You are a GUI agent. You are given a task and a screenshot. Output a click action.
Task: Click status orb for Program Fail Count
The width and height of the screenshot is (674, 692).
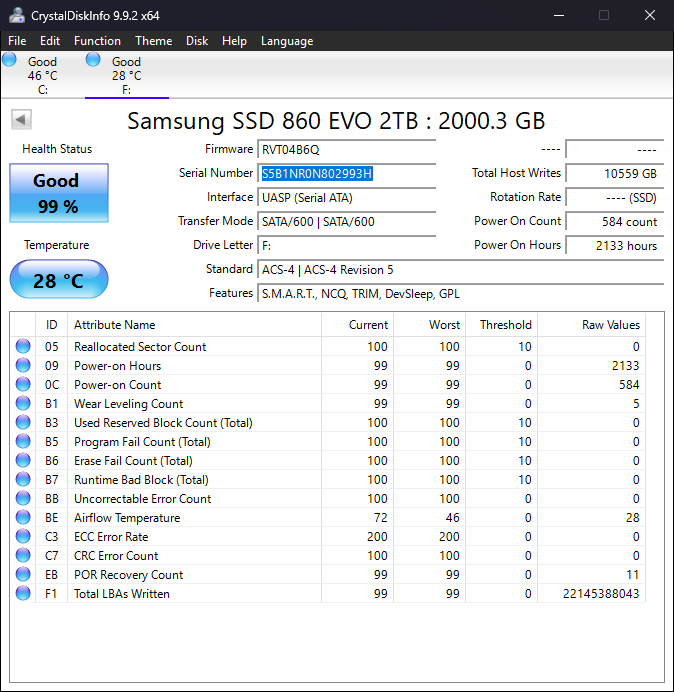[x=23, y=441]
